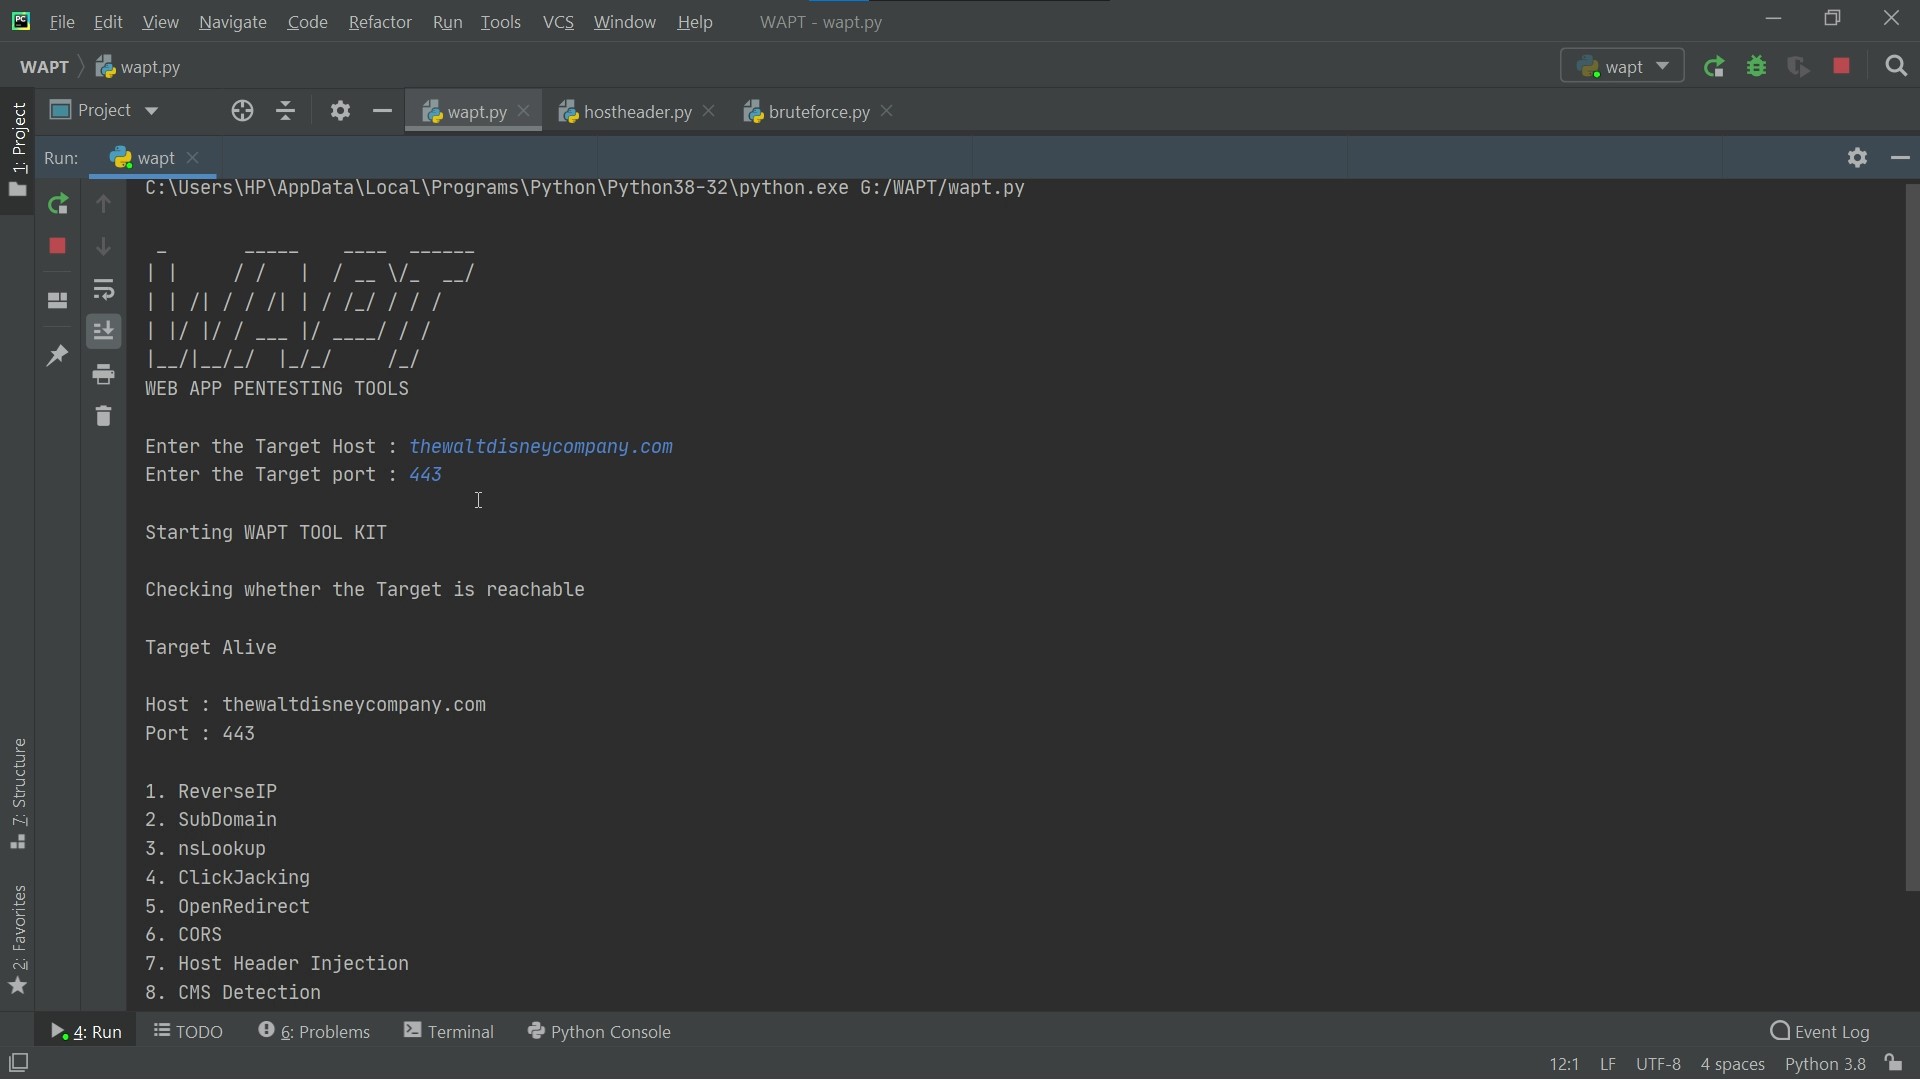This screenshot has height=1080, width=1920.
Task: Click the Up the Stack Trace arrow
Action: [104, 204]
